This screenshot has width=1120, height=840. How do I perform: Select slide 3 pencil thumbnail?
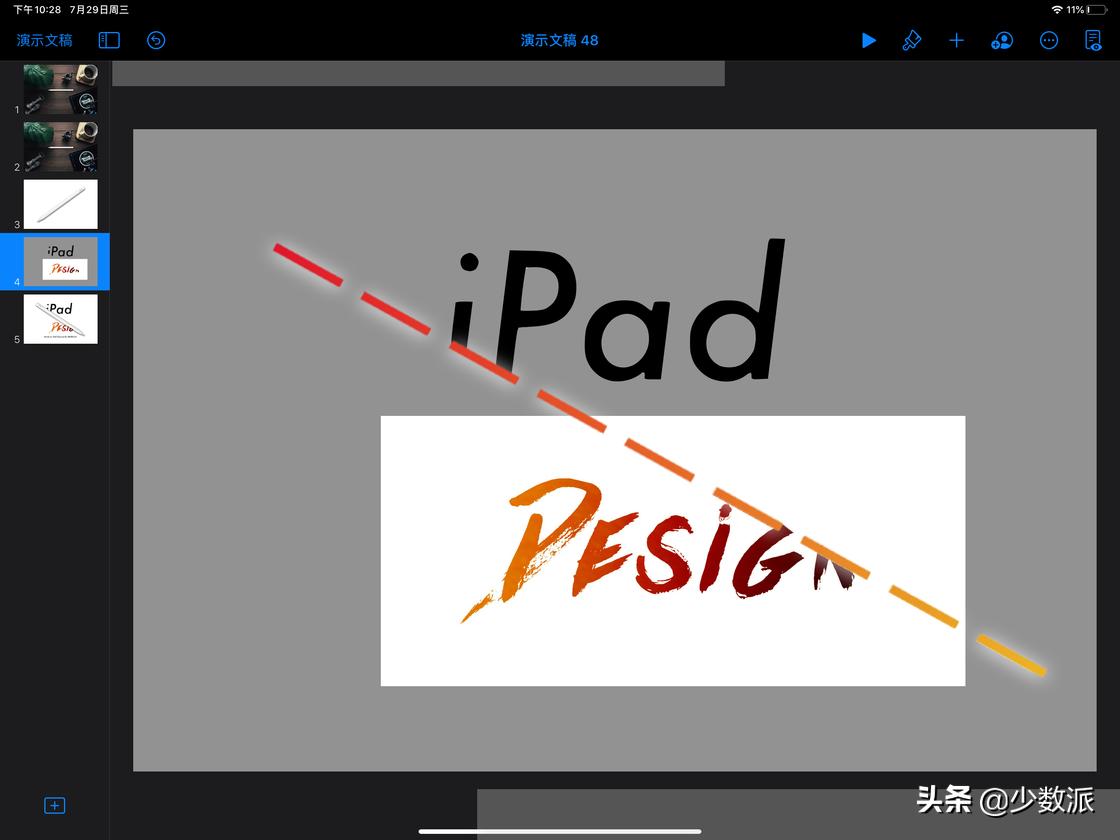point(60,204)
